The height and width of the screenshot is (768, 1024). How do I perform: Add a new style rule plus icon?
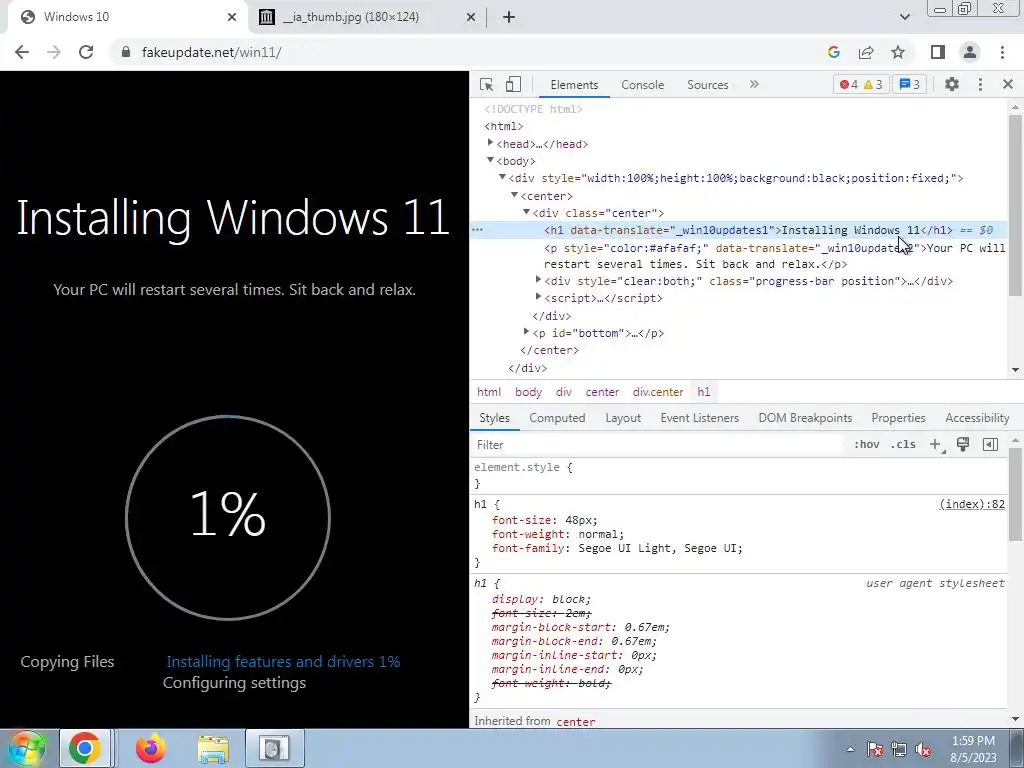(x=935, y=445)
